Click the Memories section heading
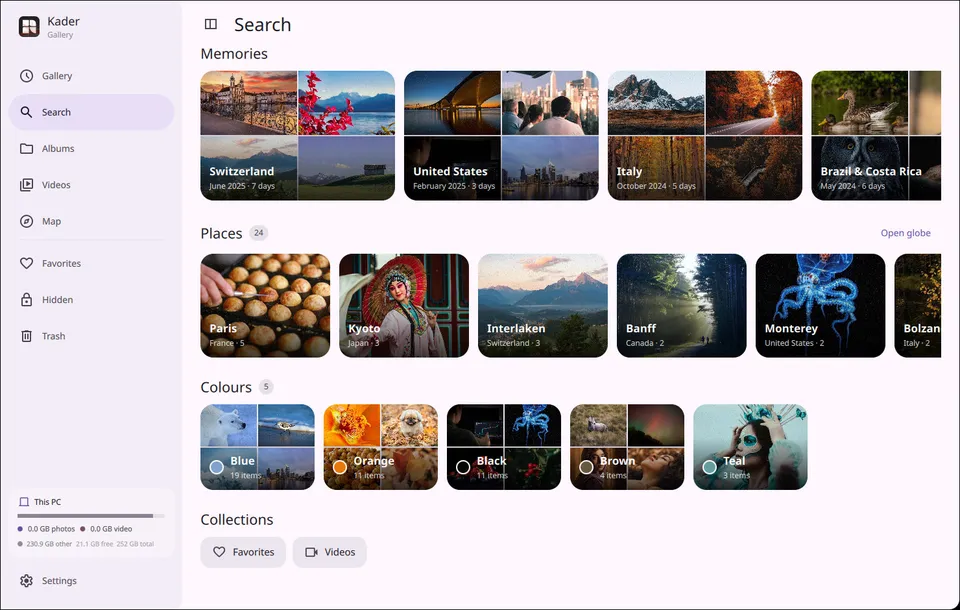 click(234, 54)
